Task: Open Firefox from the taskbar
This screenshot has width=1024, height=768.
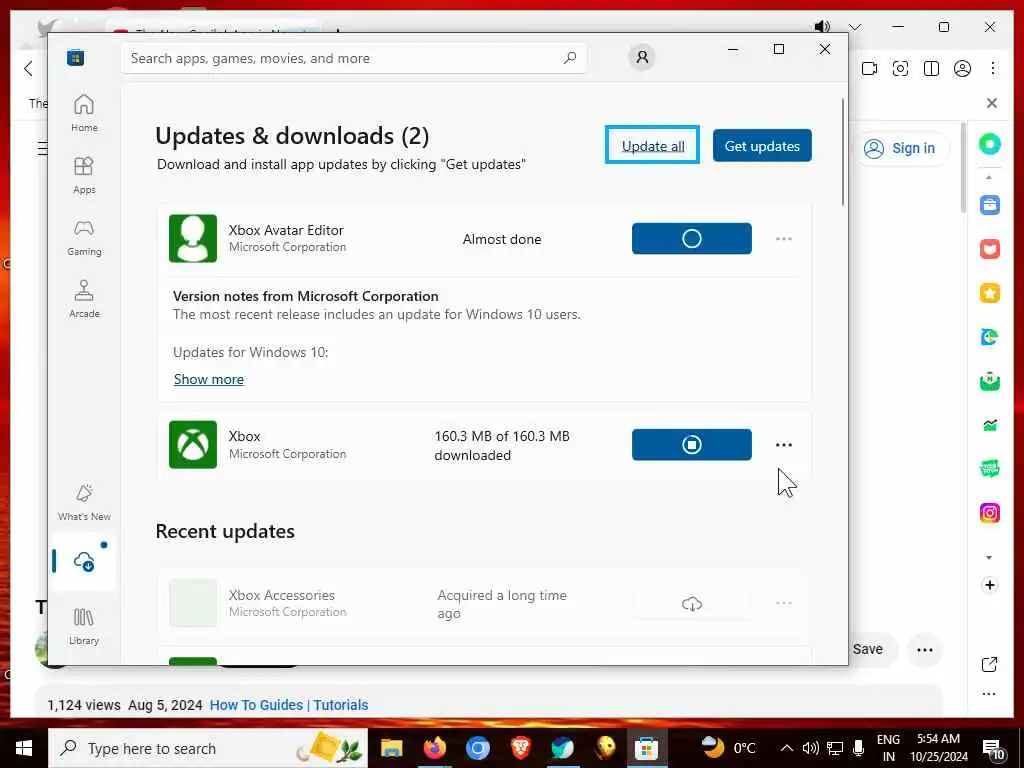Action: [x=434, y=748]
